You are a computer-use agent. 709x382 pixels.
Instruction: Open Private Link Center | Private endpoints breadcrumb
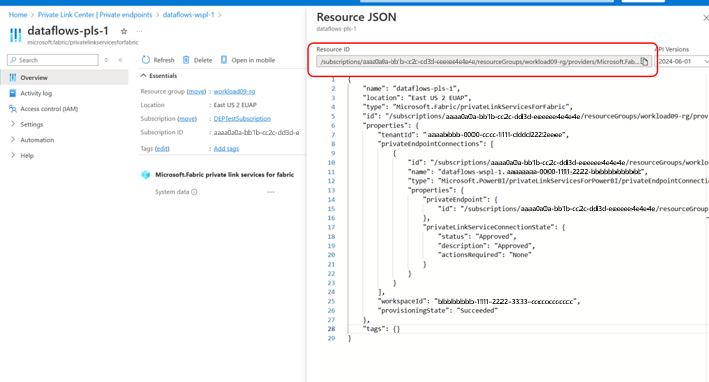pyautogui.click(x=95, y=15)
